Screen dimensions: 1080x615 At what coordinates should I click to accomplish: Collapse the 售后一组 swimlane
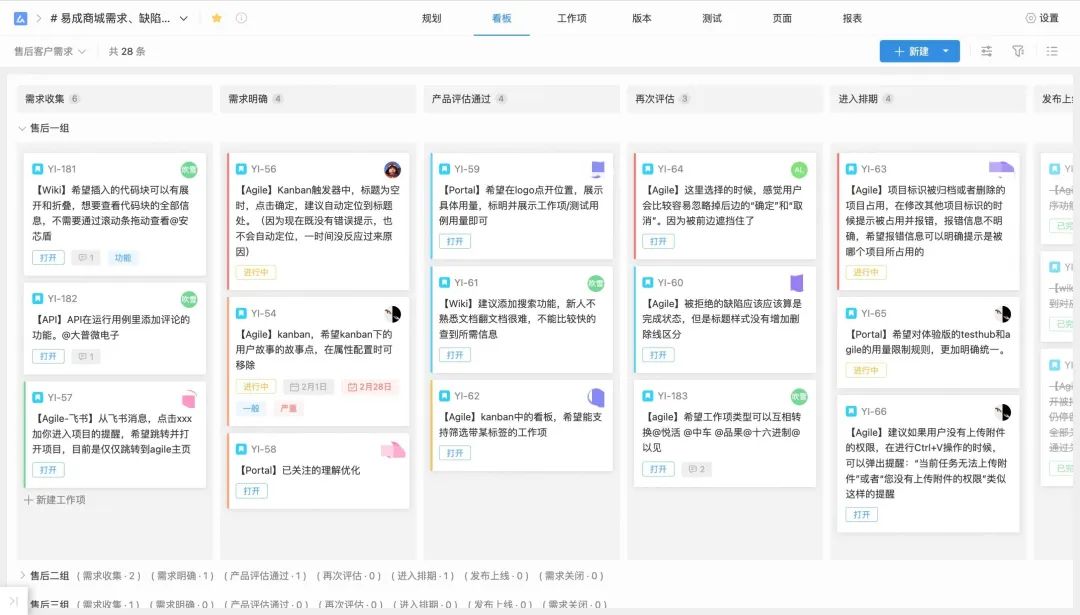(x=22, y=128)
